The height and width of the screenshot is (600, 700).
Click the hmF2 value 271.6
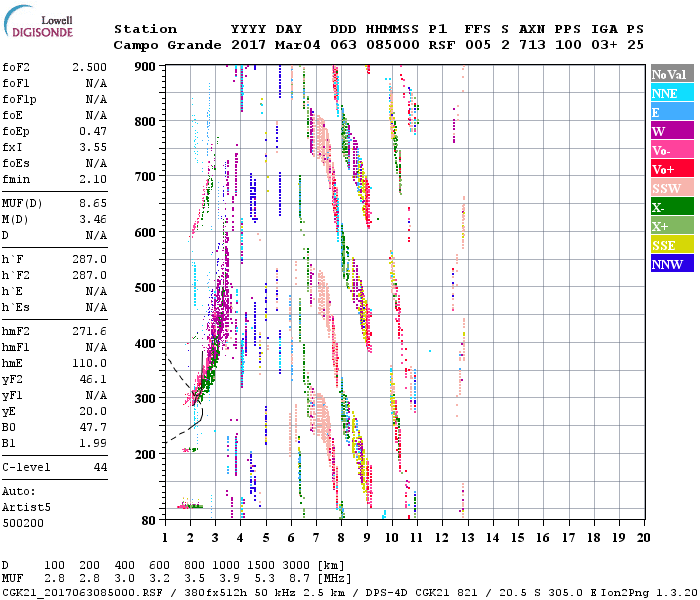[x=89, y=332]
